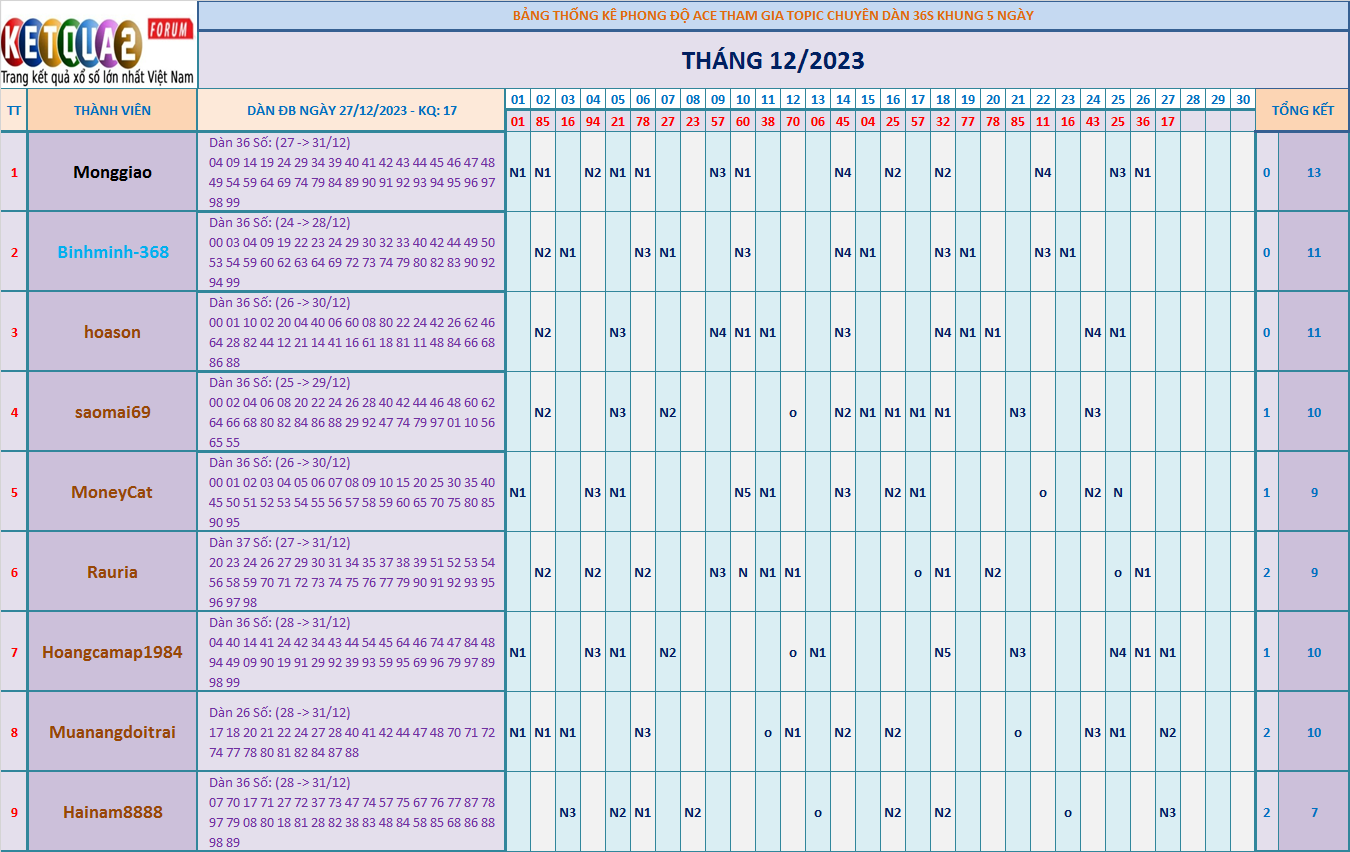Select the N4 cell in Binhminh-368's row

(843, 252)
